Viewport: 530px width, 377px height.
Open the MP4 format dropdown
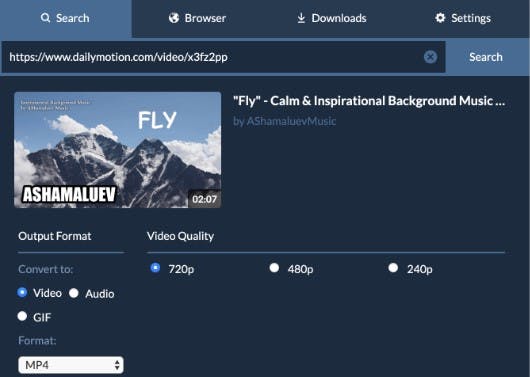71,365
